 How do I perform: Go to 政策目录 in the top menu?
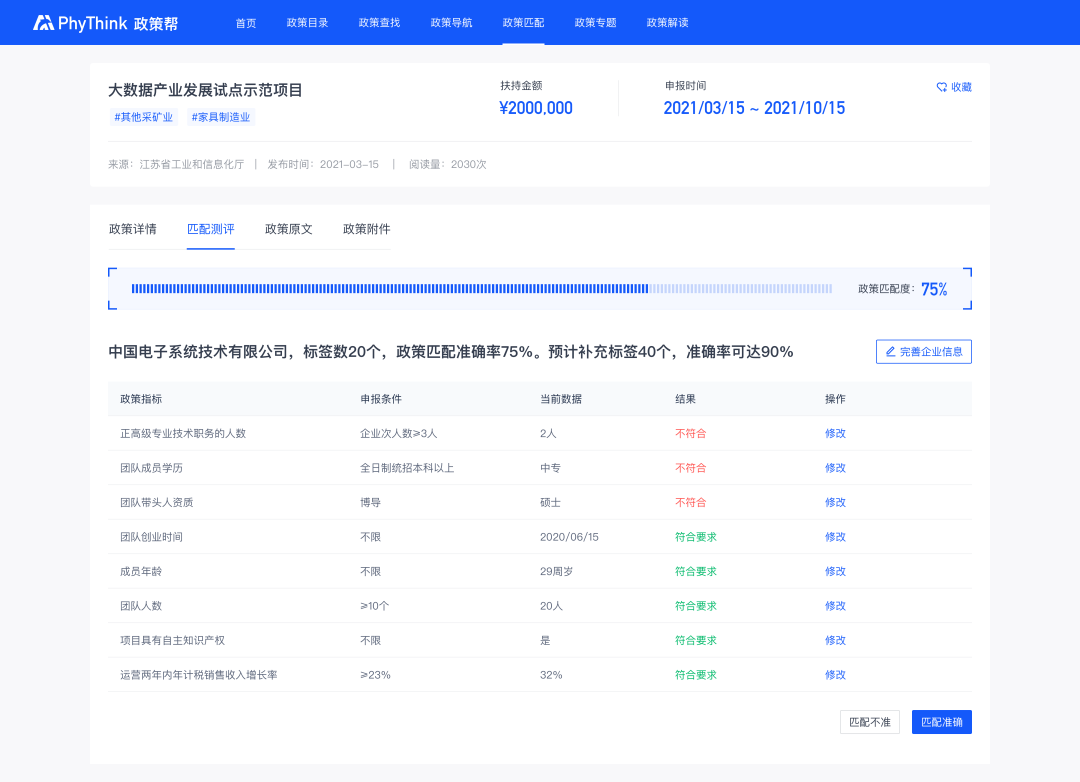pyautogui.click(x=307, y=23)
